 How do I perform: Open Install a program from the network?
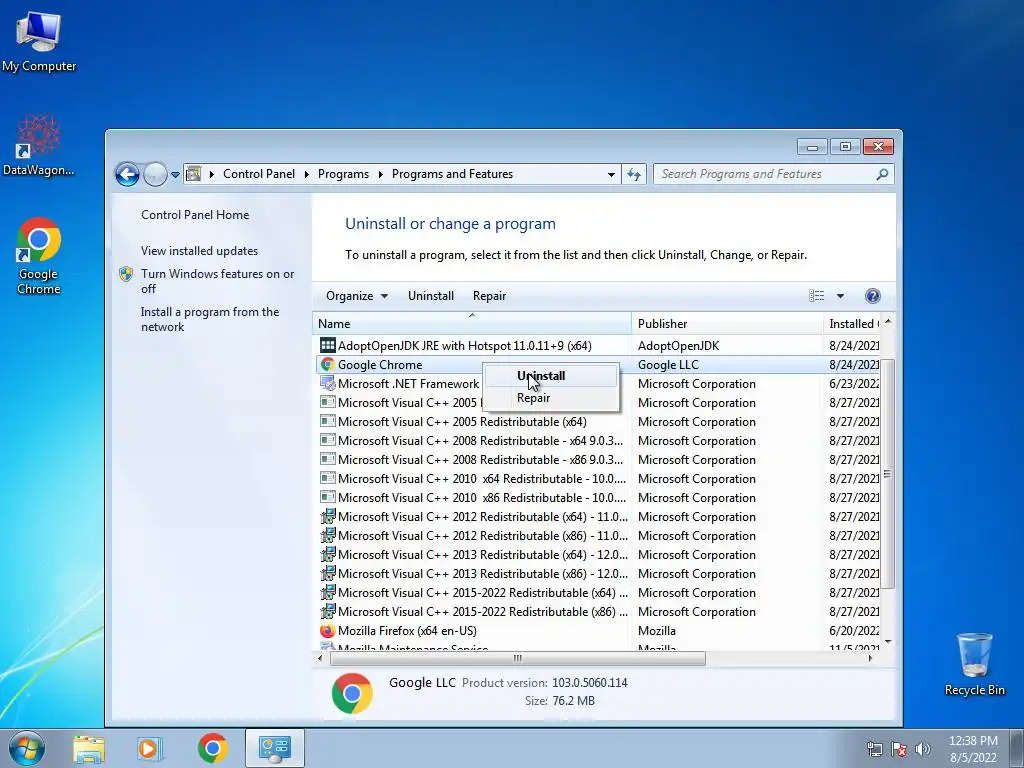pyautogui.click(x=210, y=319)
